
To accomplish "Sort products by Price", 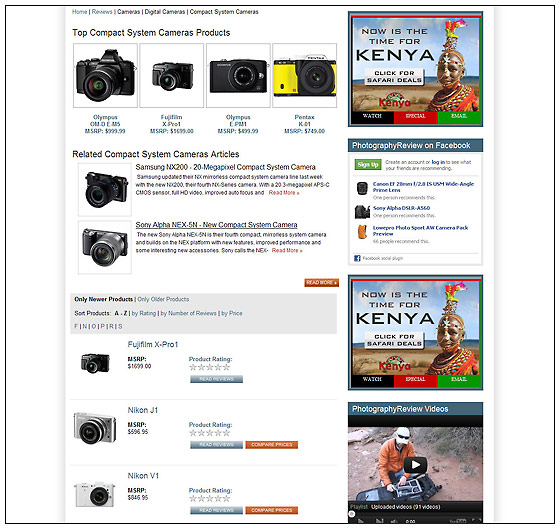I will 232,313.
